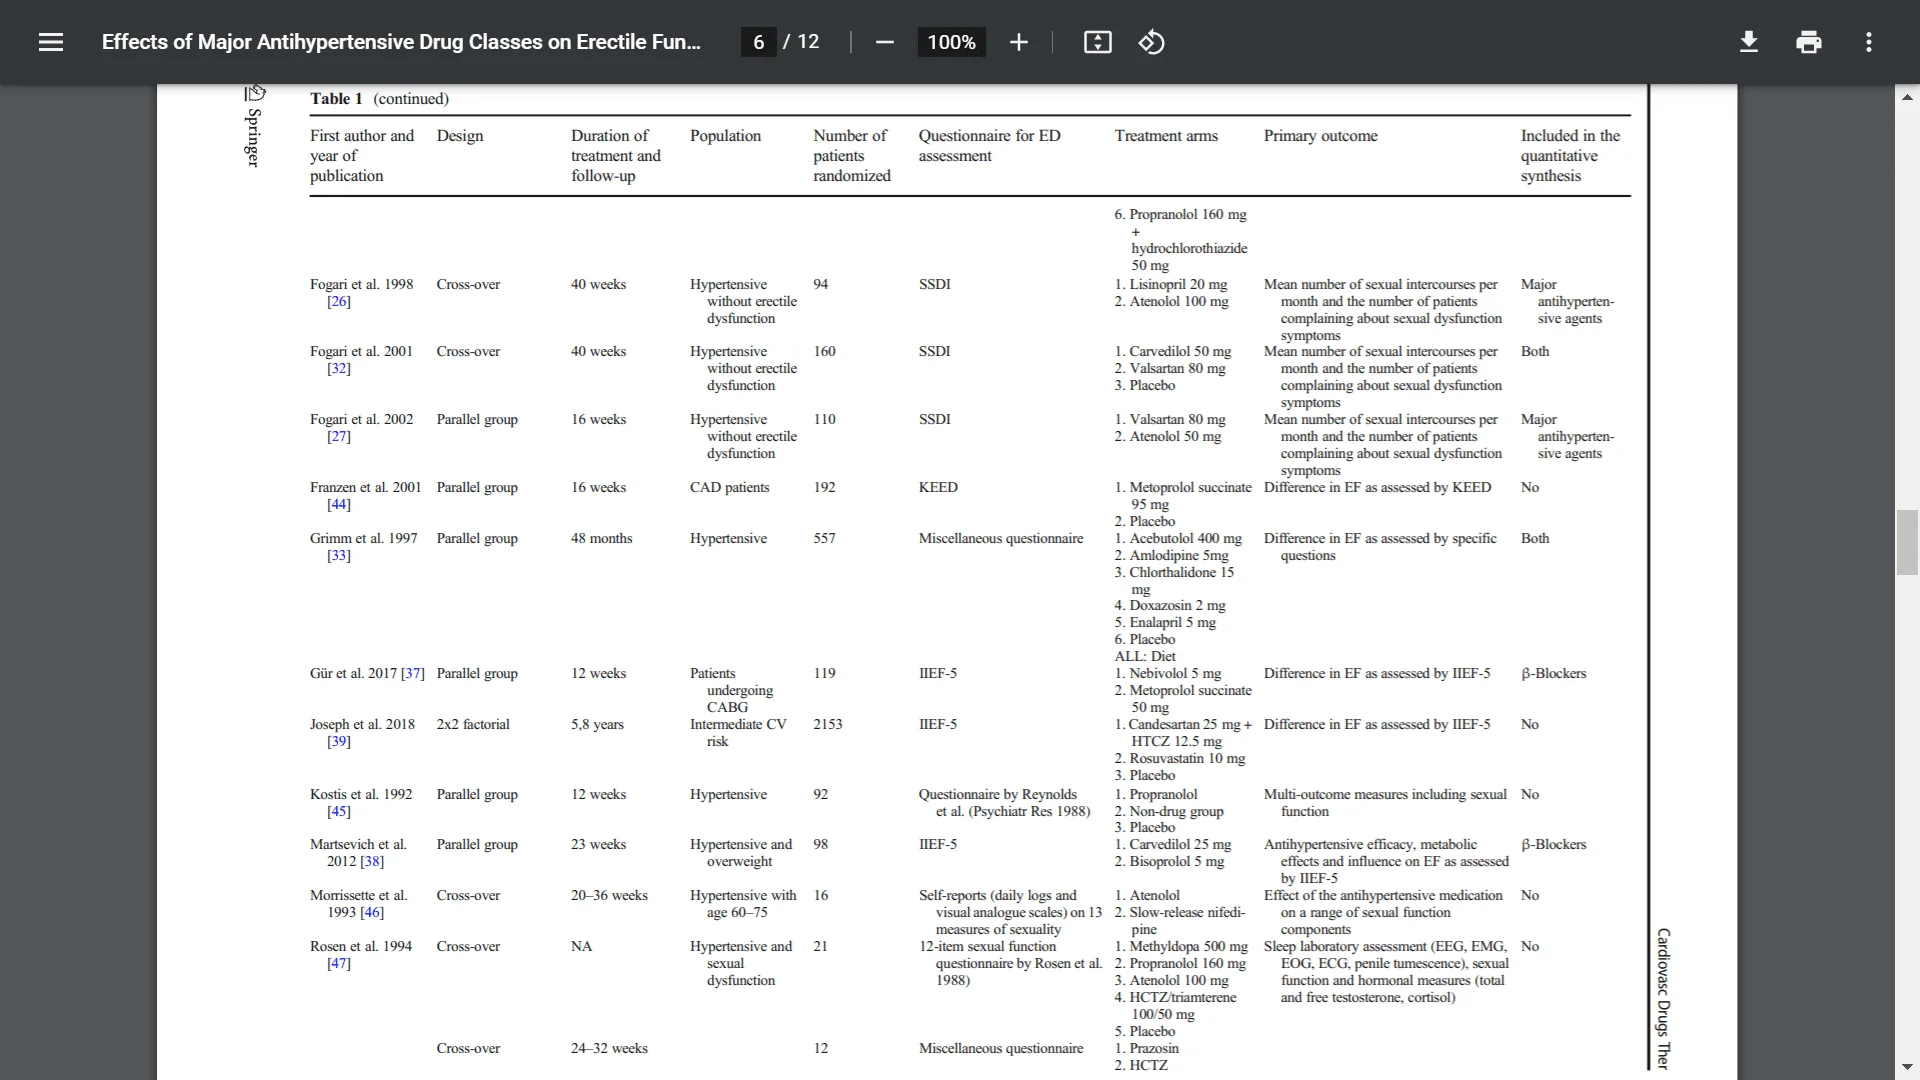Screen dimensions: 1920x1080
Task: Click scrollbar down arrow
Action: [1907, 1067]
